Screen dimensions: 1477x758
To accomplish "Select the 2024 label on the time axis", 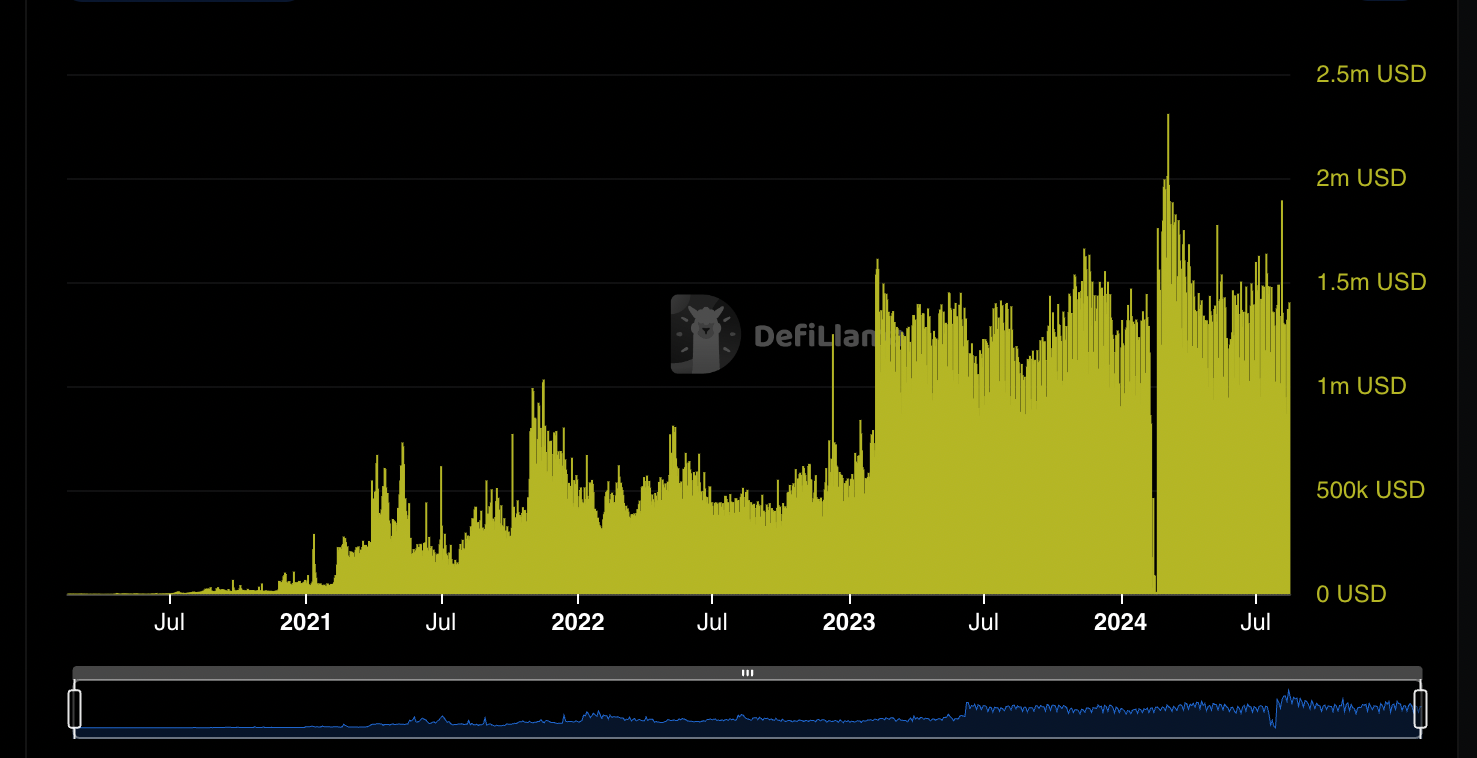I will pos(1120,623).
